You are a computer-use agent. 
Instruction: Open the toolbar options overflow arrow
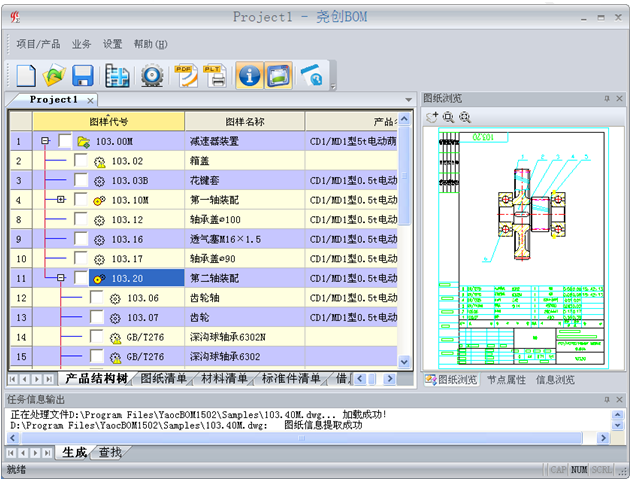(333, 86)
